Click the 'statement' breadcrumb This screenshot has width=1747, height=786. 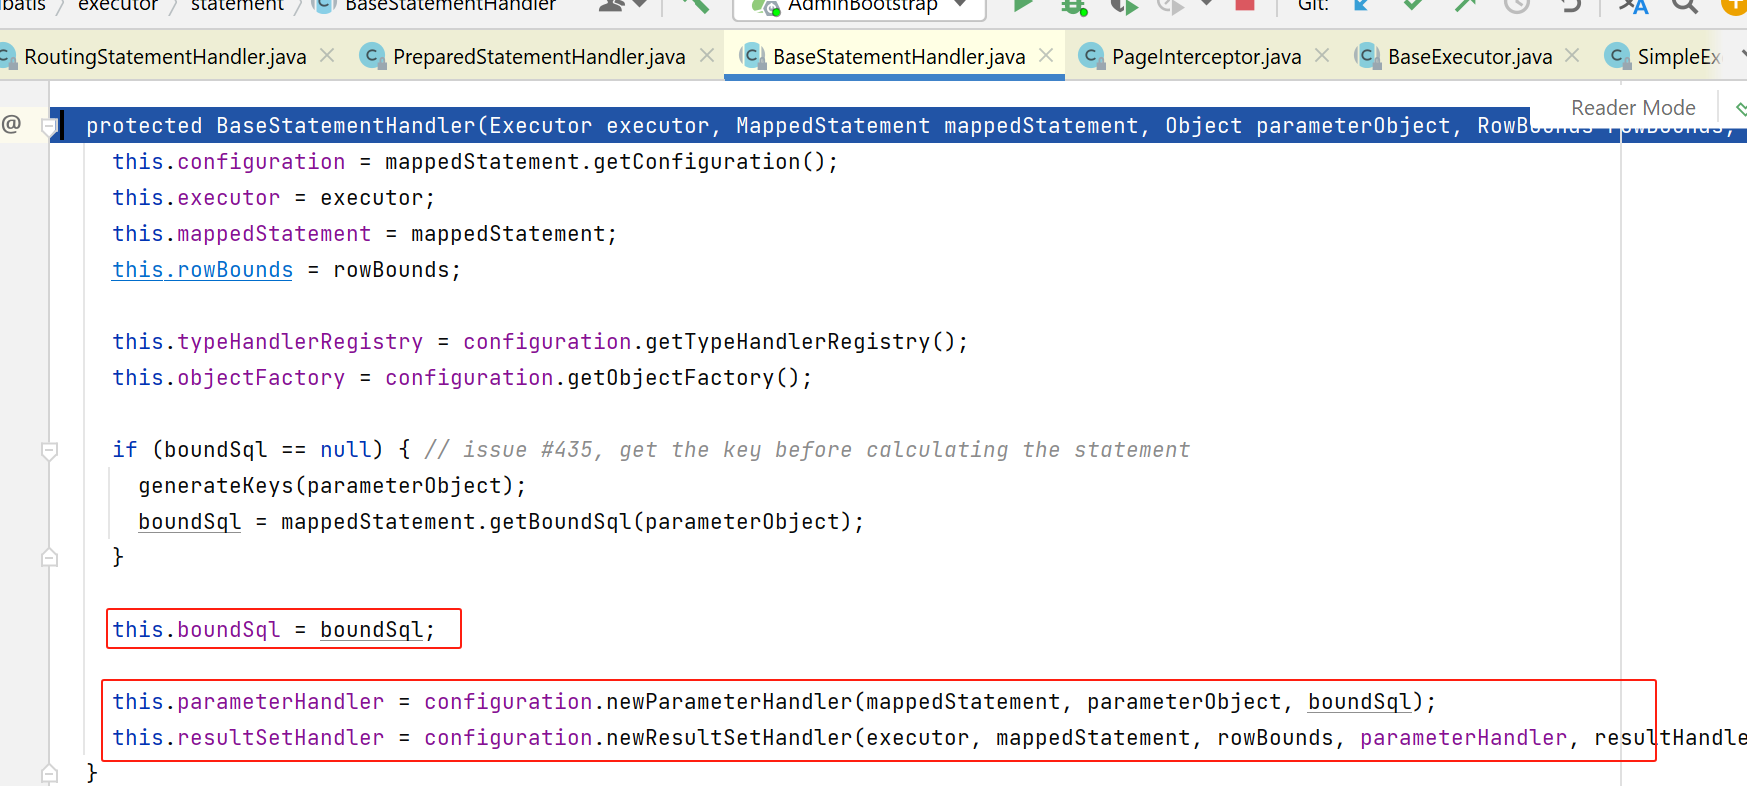[237, 5]
